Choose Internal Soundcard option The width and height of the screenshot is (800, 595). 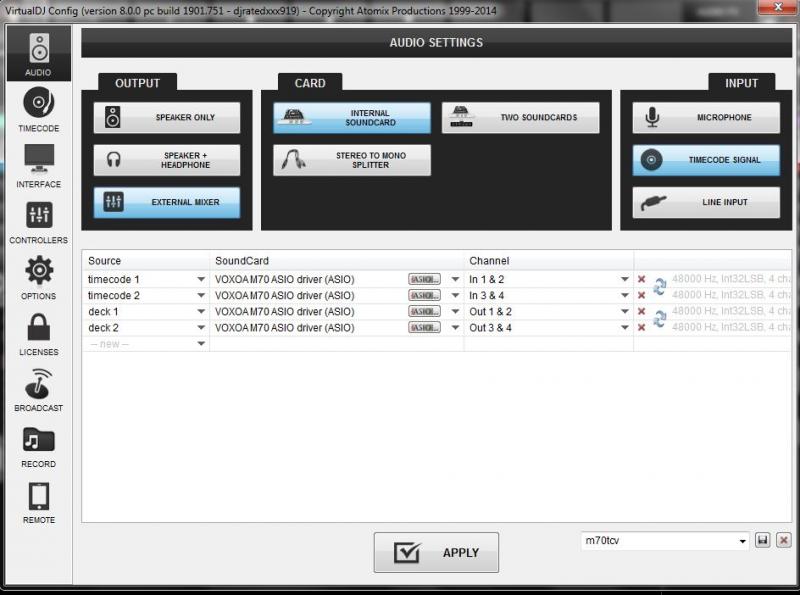pyautogui.click(x=352, y=117)
